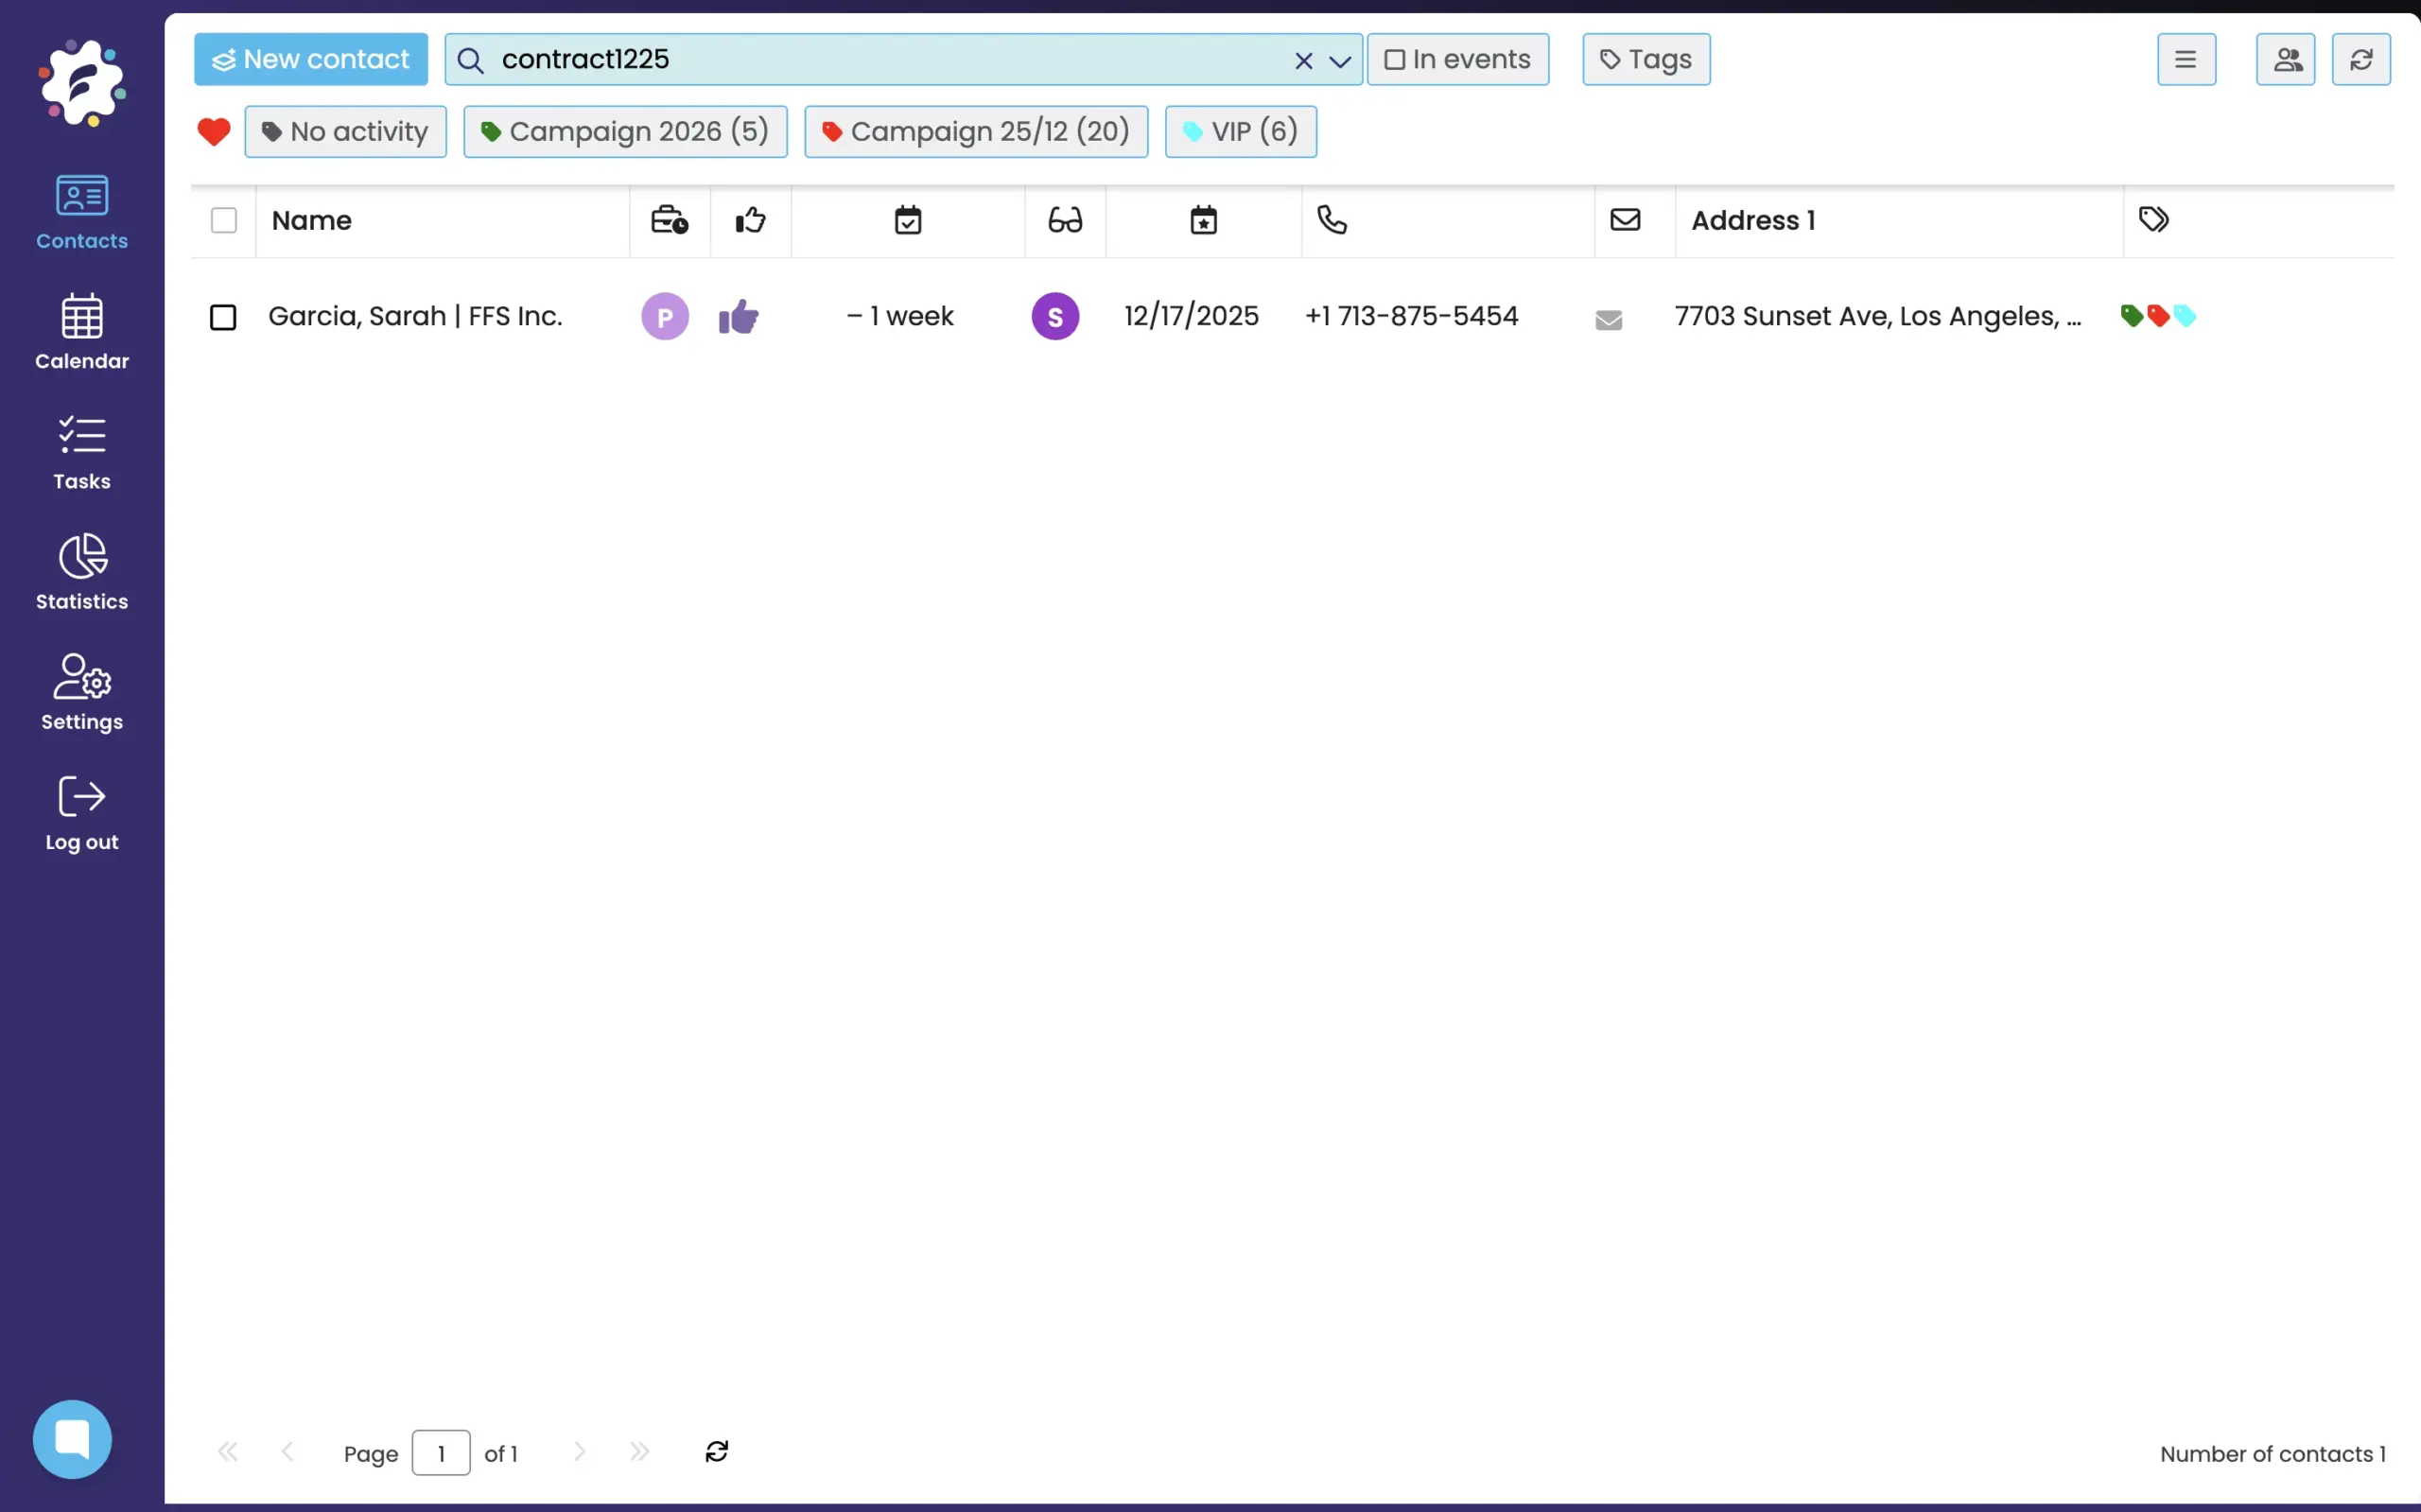Click the red heart favorites icon
The height and width of the screenshot is (1512, 2421).
coord(213,131)
